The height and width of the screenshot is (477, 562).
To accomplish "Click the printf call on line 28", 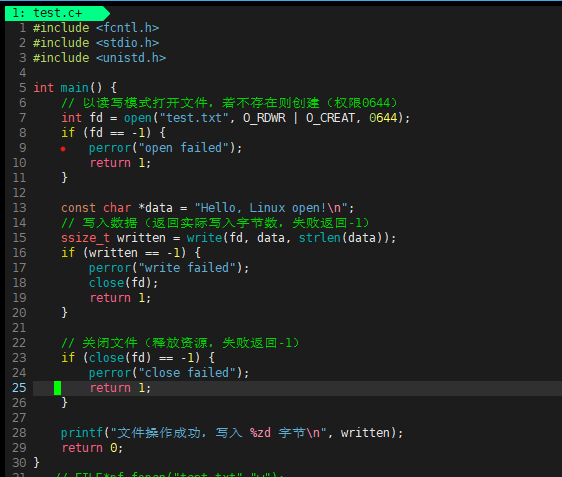I will click(82, 433).
